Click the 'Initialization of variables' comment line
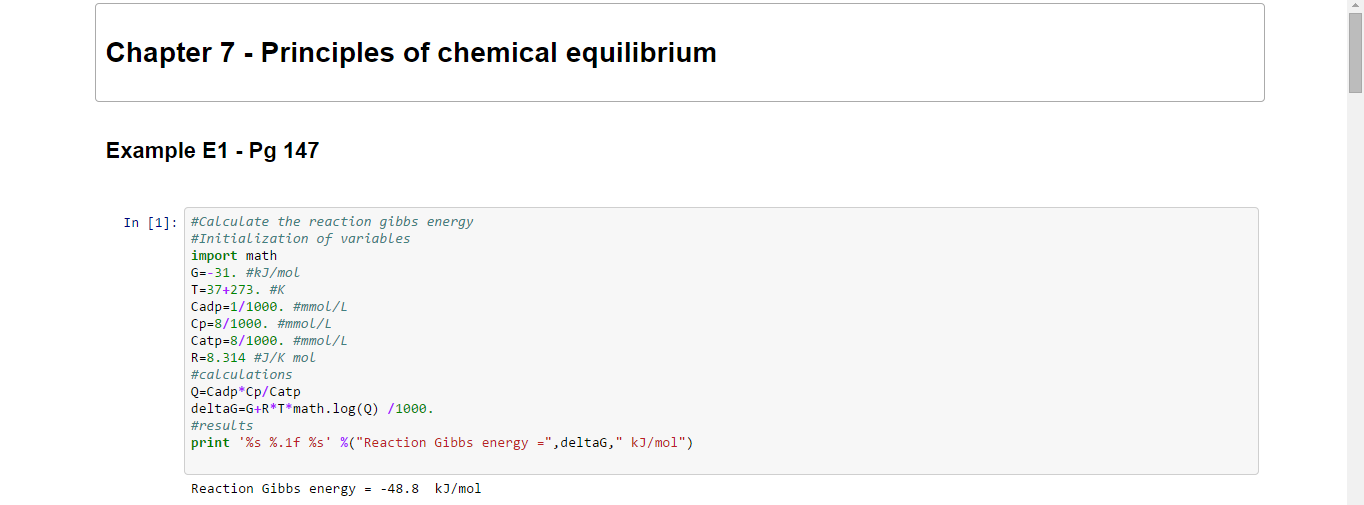The image size is (1364, 505). coord(300,239)
